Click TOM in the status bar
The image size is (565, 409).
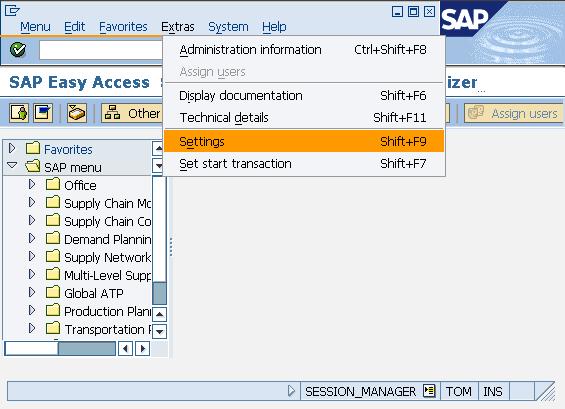pos(459,391)
